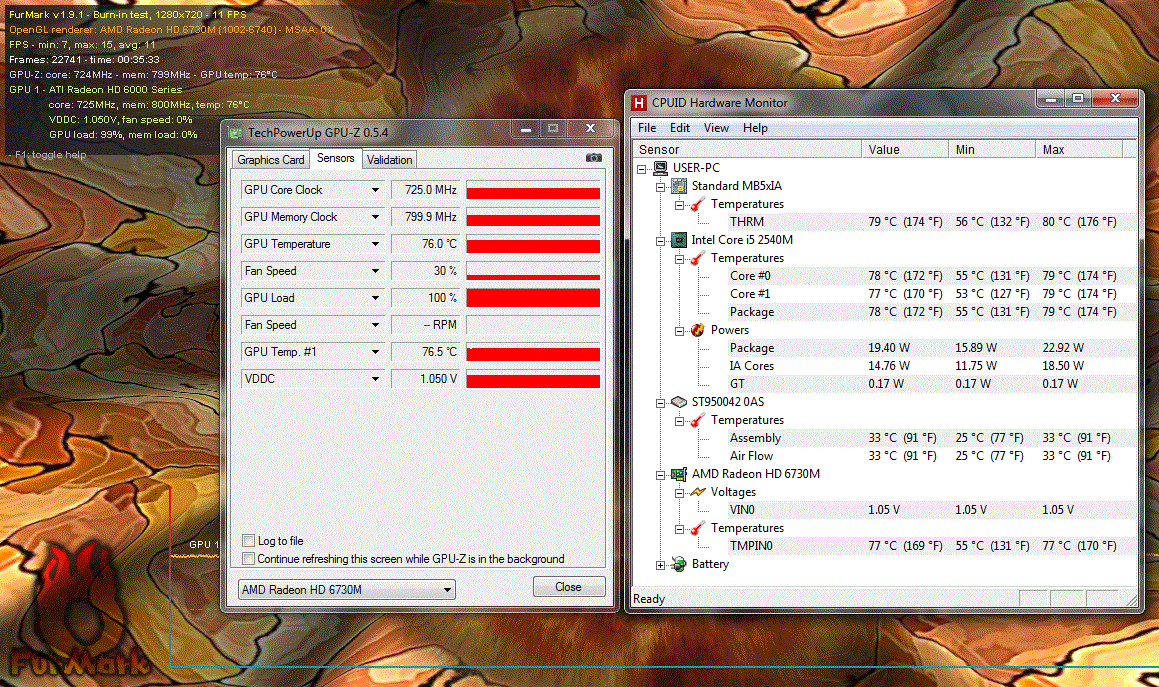The width and height of the screenshot is (1159, 687).
Task: Click the Sensor column header
Action: coord(747,149)
